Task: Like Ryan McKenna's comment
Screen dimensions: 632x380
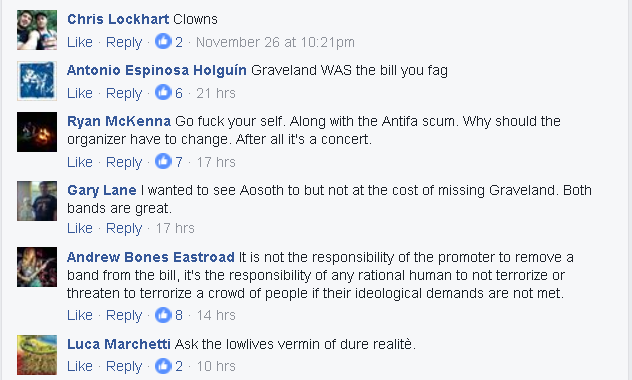Action: click(80, 162)
